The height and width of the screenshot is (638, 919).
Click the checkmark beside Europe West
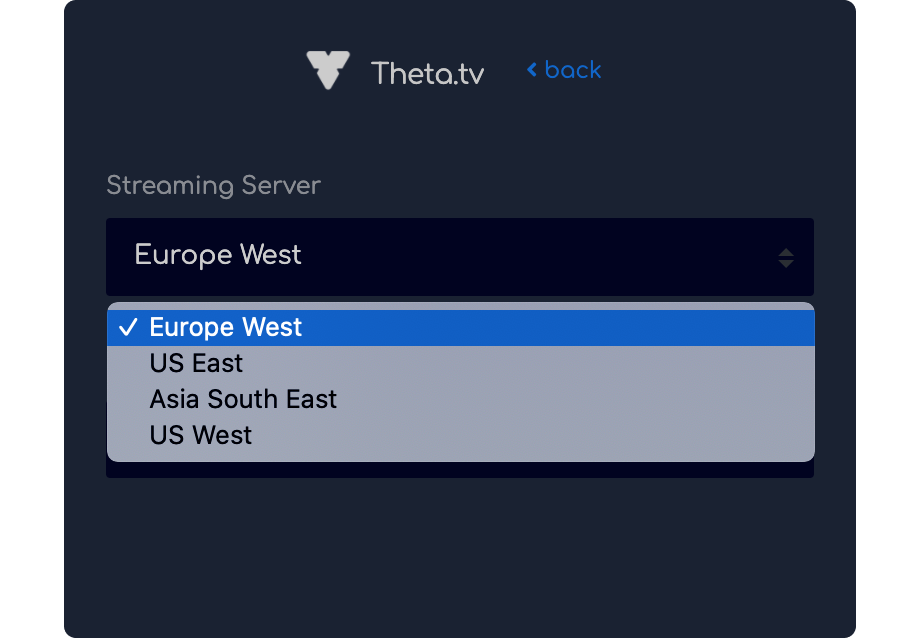click(128, 327)
